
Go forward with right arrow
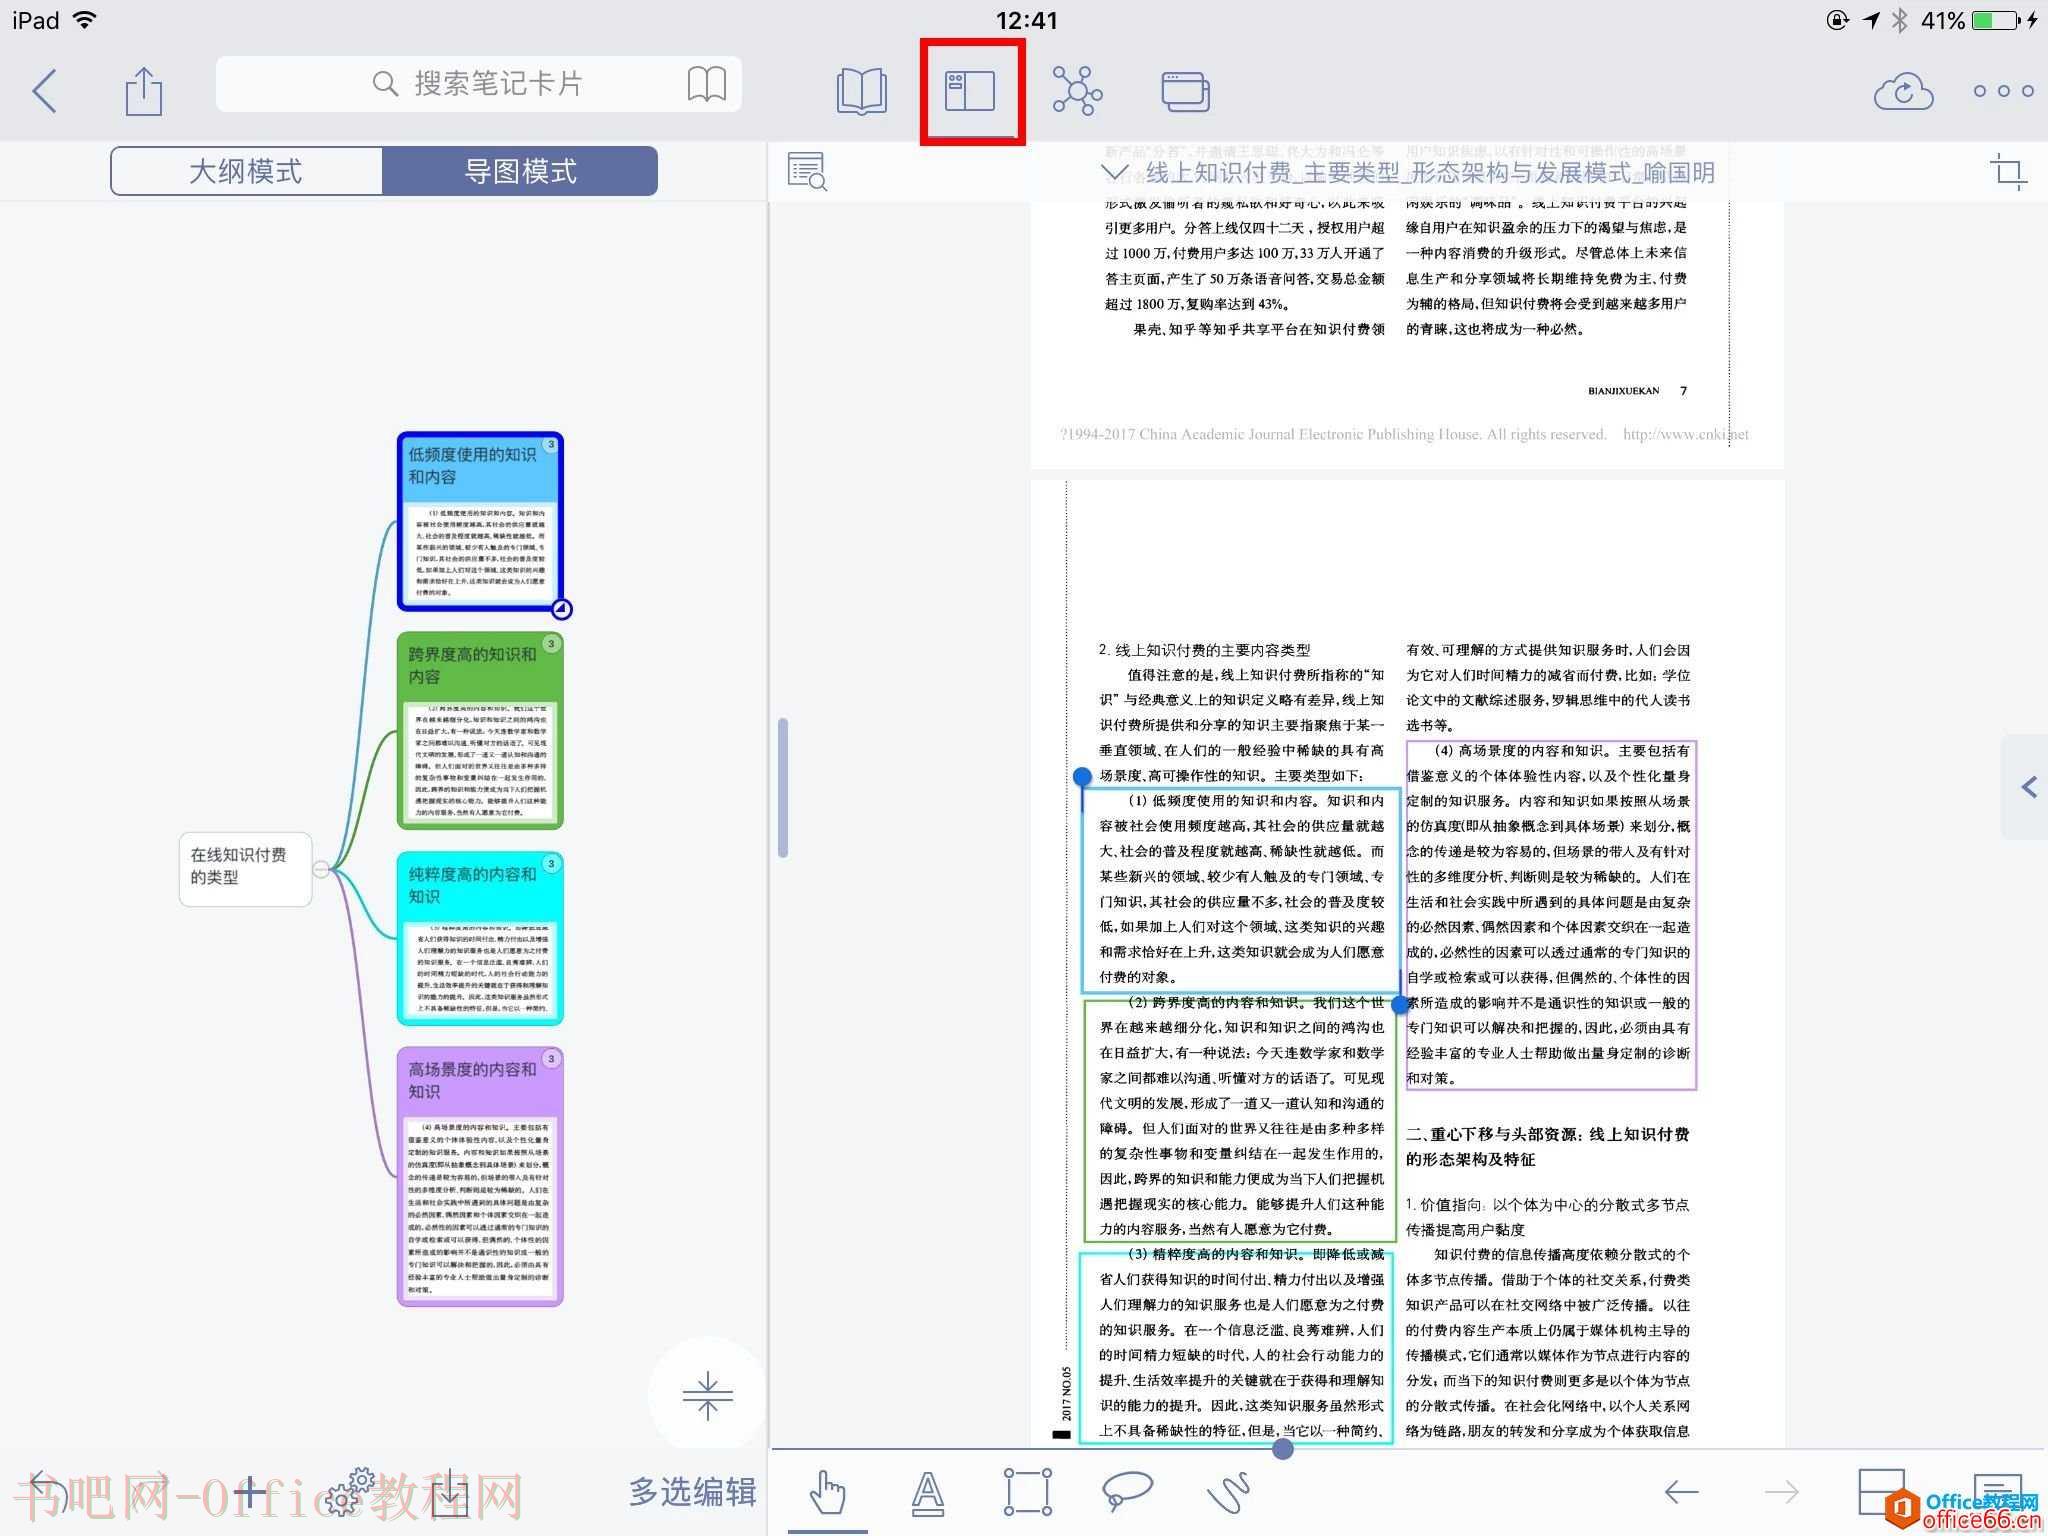point(1782,1493)
